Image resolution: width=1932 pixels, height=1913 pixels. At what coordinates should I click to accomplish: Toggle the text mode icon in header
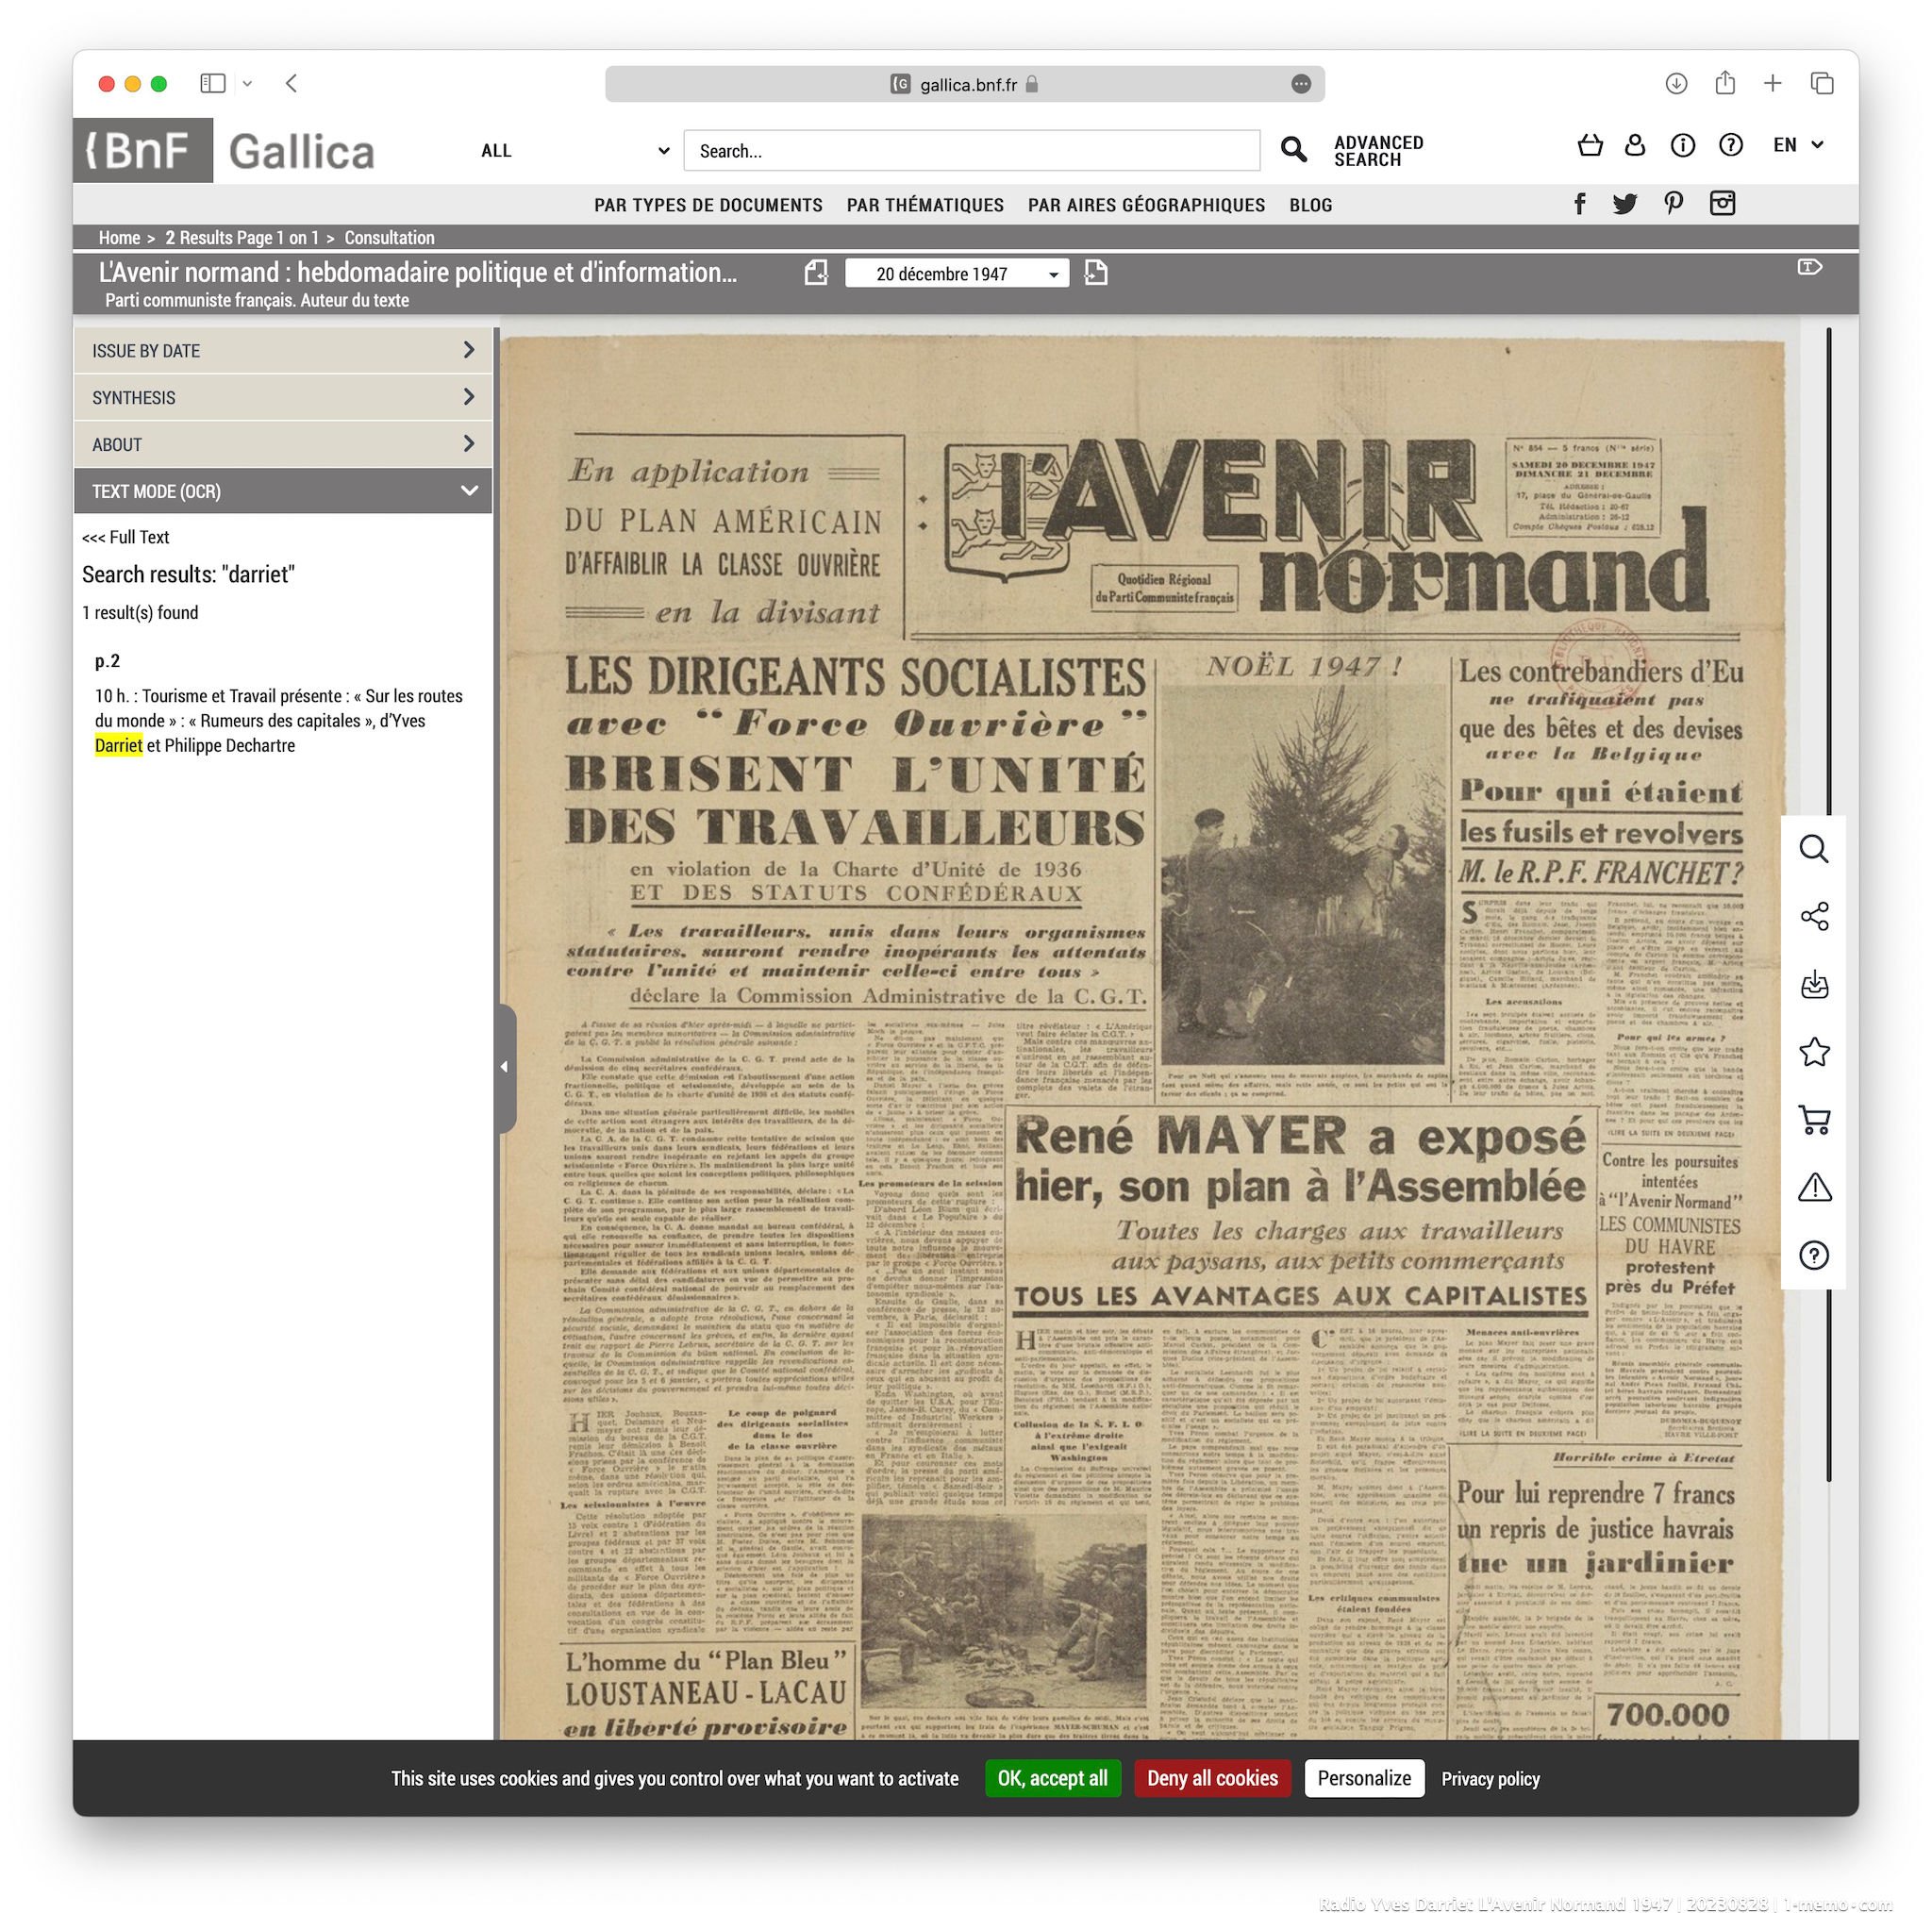(x=1809, y=267)
